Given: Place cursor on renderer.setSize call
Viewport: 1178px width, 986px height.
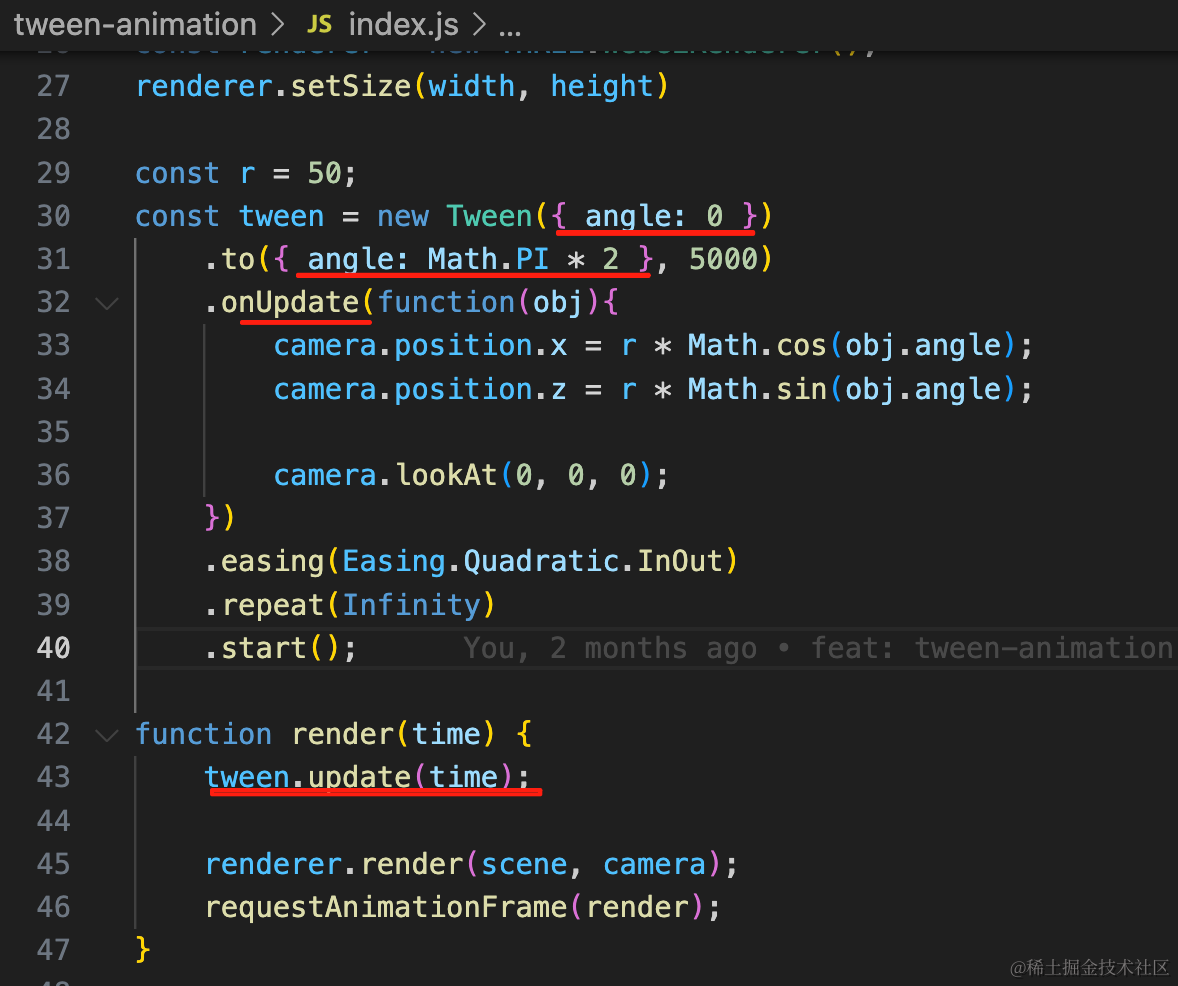Looking at the screenshot, I should [401, 86].
